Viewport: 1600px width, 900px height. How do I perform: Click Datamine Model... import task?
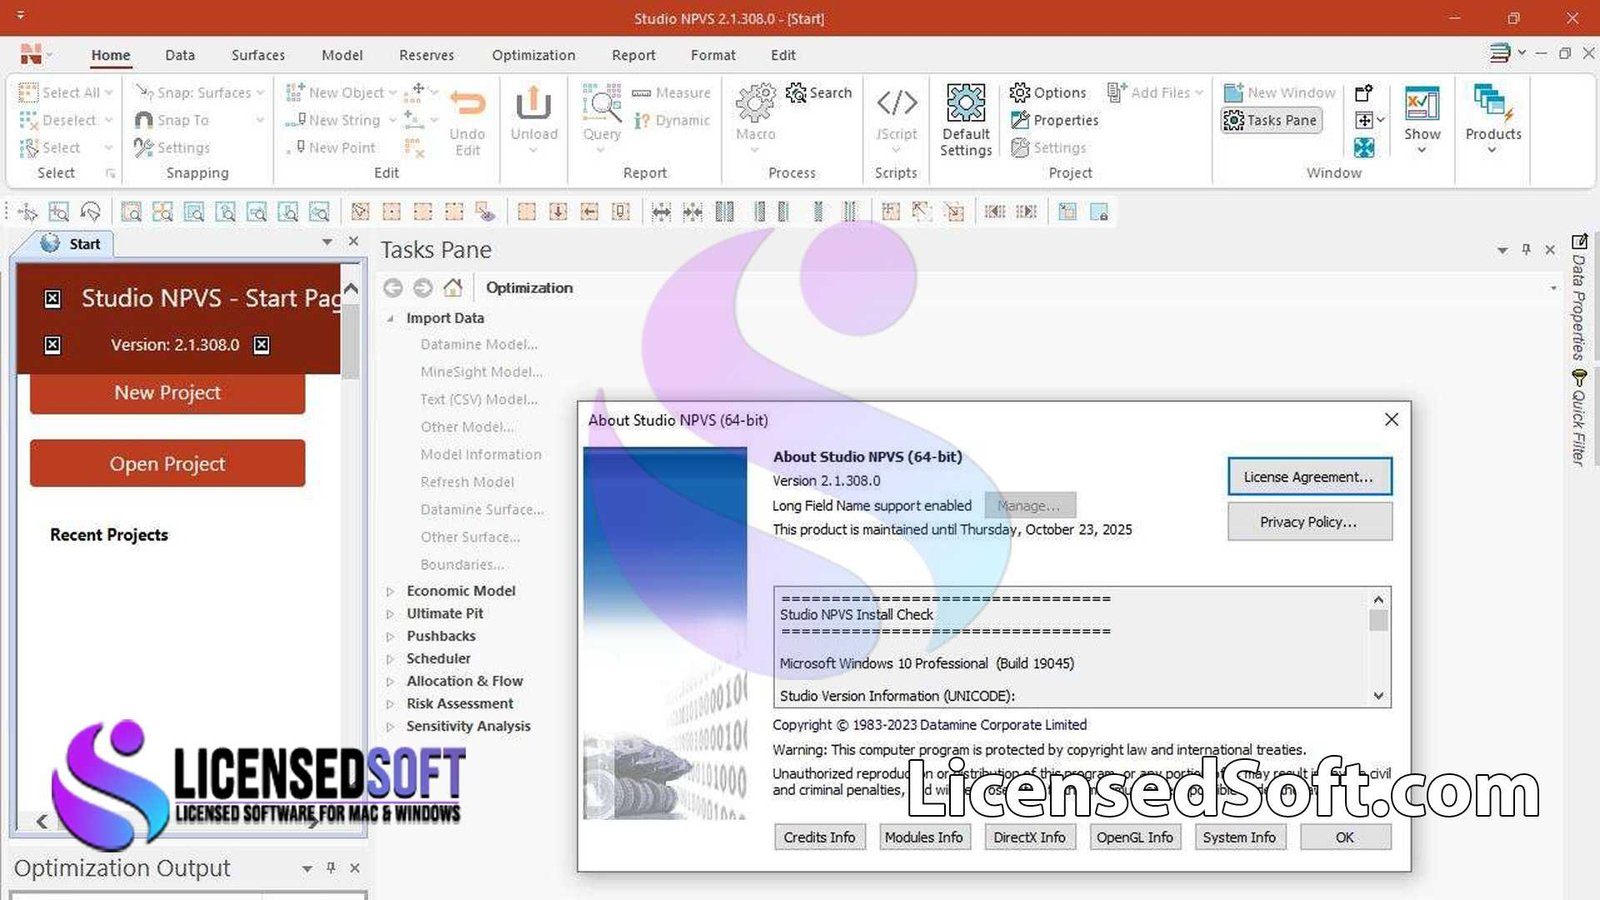pos(479,344)
